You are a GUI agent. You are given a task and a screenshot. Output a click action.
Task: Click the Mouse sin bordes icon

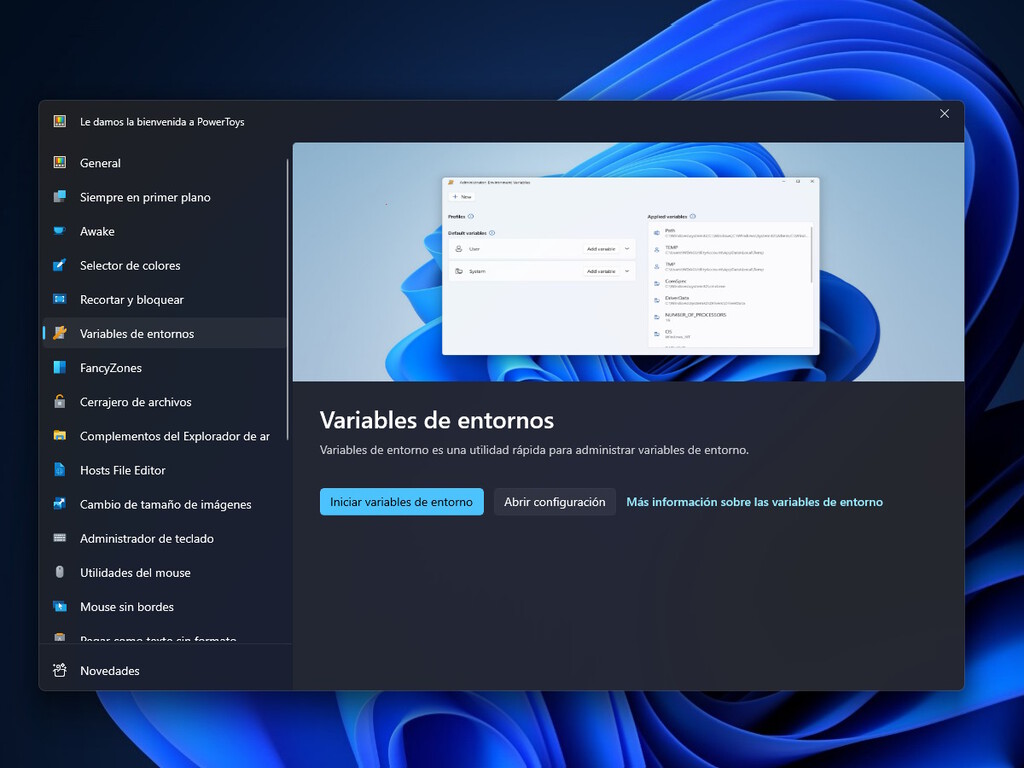point(59,606)
